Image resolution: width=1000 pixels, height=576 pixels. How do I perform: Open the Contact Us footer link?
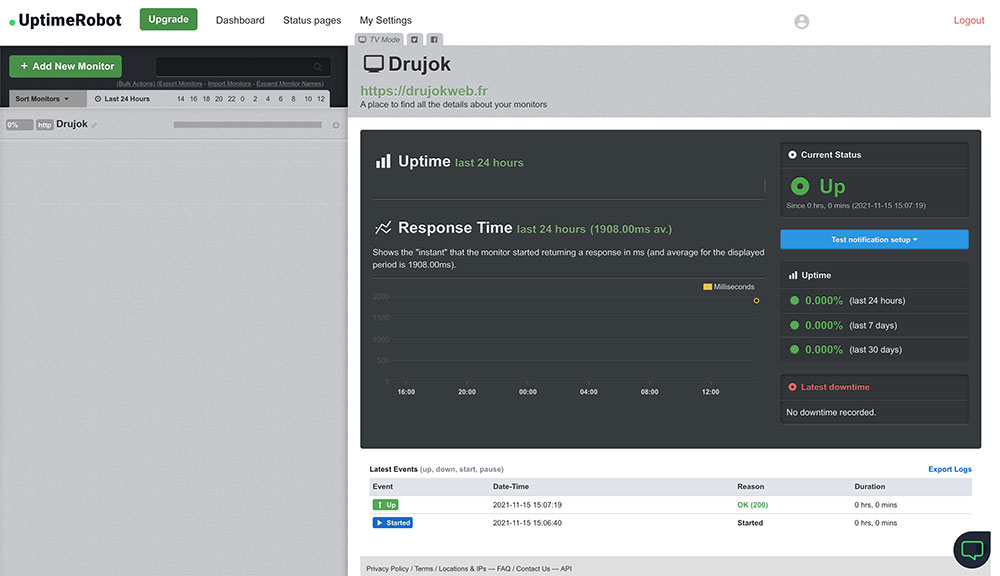pyautogui.click(x=533, y=569)
